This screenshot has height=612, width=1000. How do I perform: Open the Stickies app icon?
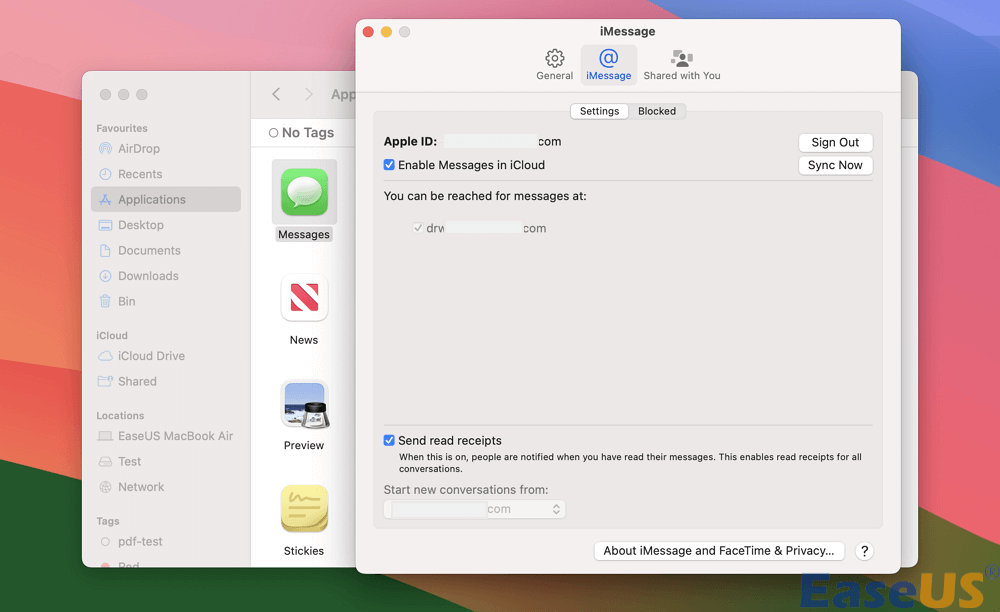[x=304, y=509]
